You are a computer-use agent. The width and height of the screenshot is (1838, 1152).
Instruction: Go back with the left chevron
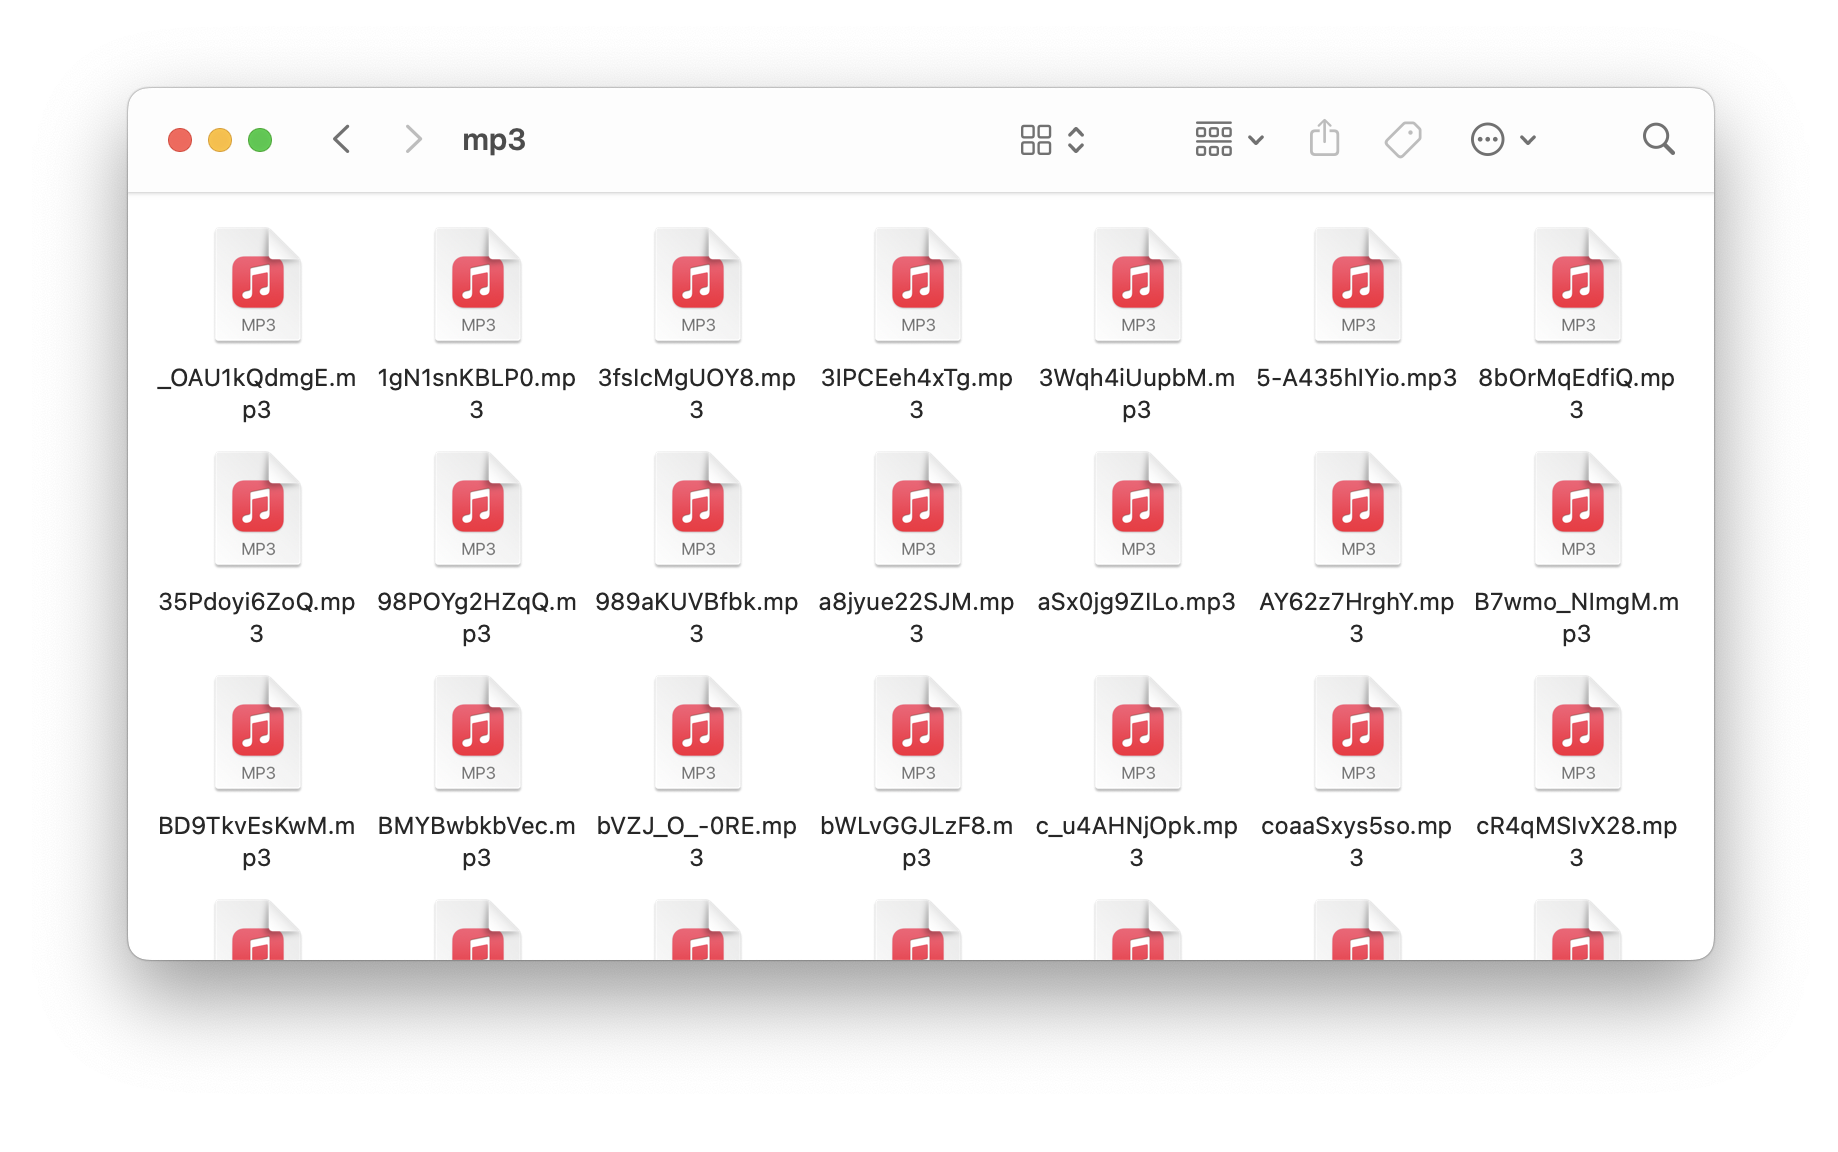tap(342, 139)
